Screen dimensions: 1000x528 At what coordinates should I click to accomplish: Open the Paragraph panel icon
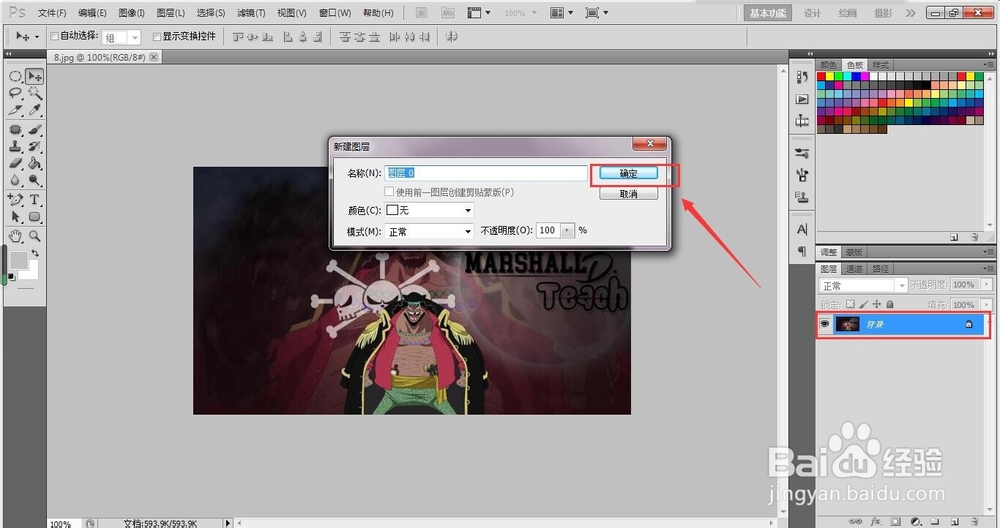click(x=802, y=251)
